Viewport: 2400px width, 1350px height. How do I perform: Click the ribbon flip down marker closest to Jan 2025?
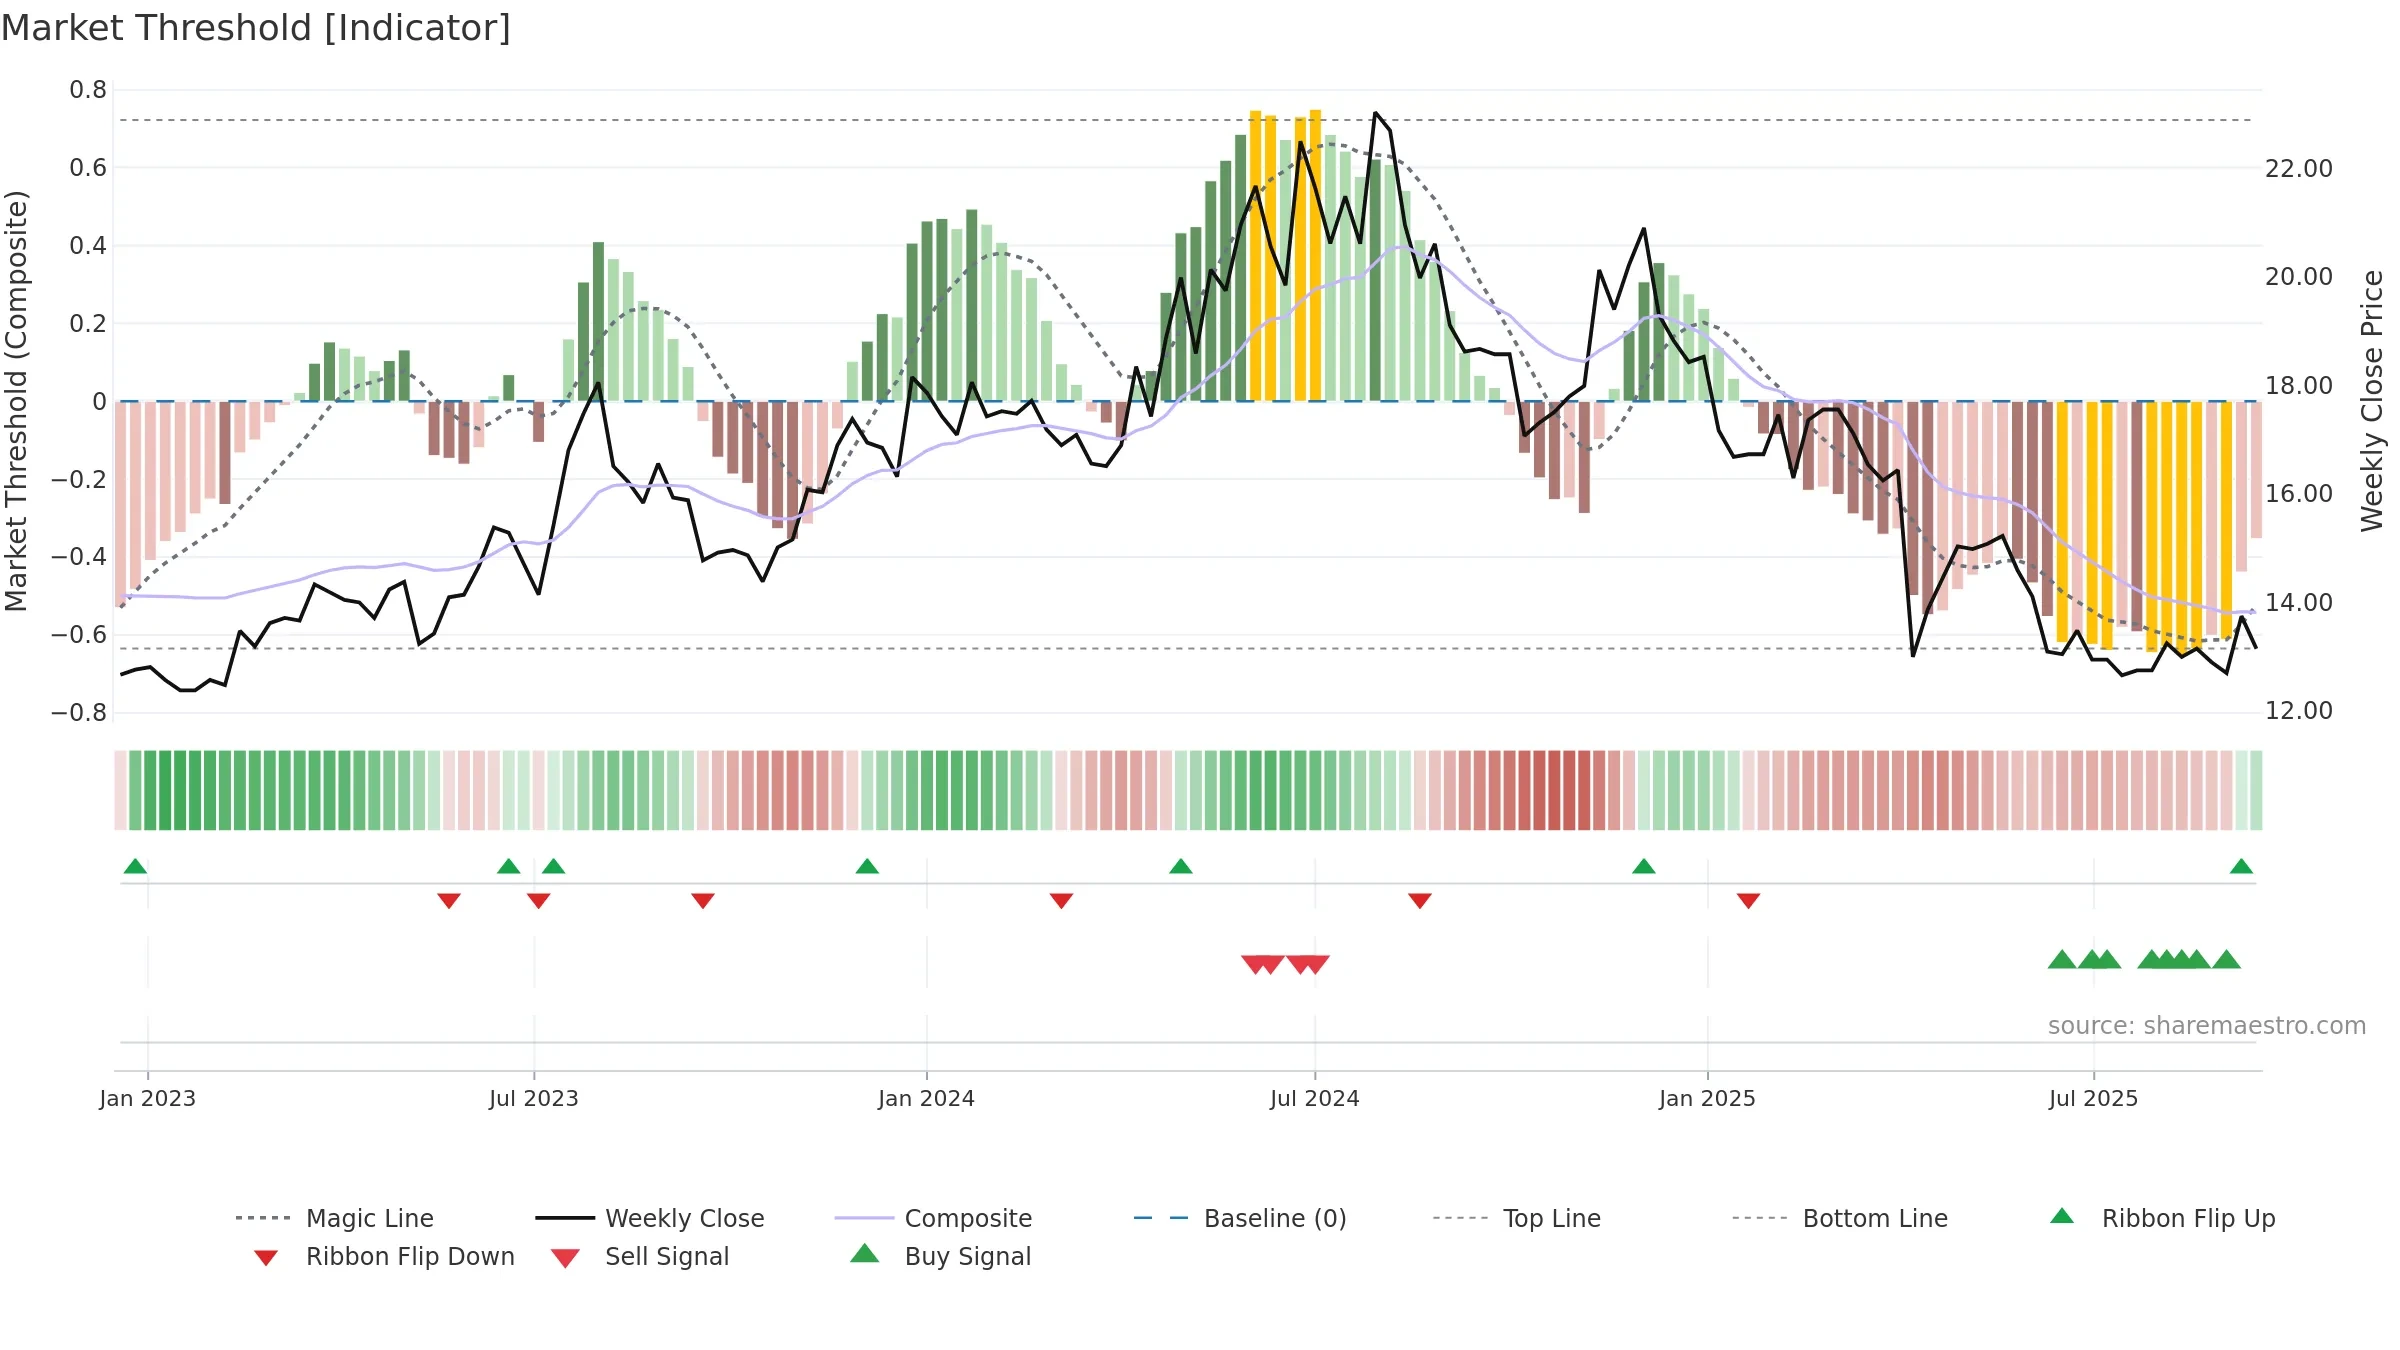pos(1748,901)
